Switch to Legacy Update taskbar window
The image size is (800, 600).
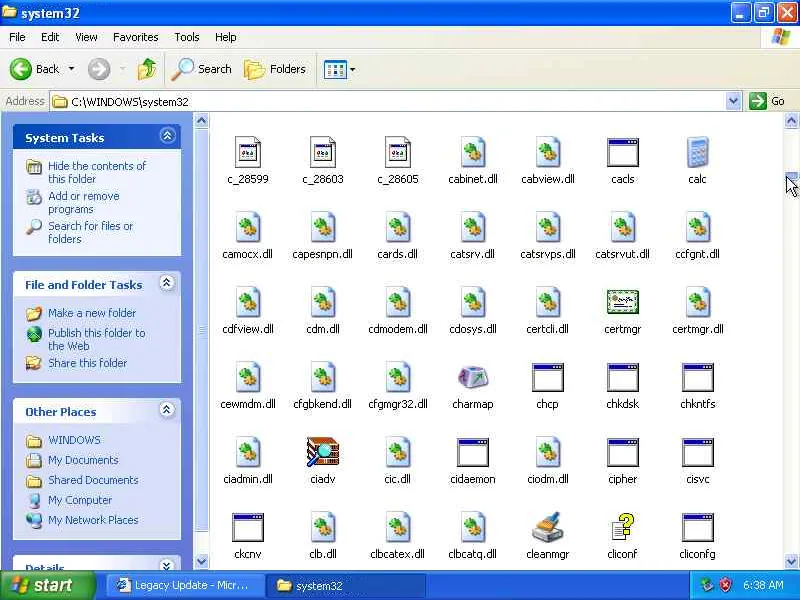click(185, 585)
